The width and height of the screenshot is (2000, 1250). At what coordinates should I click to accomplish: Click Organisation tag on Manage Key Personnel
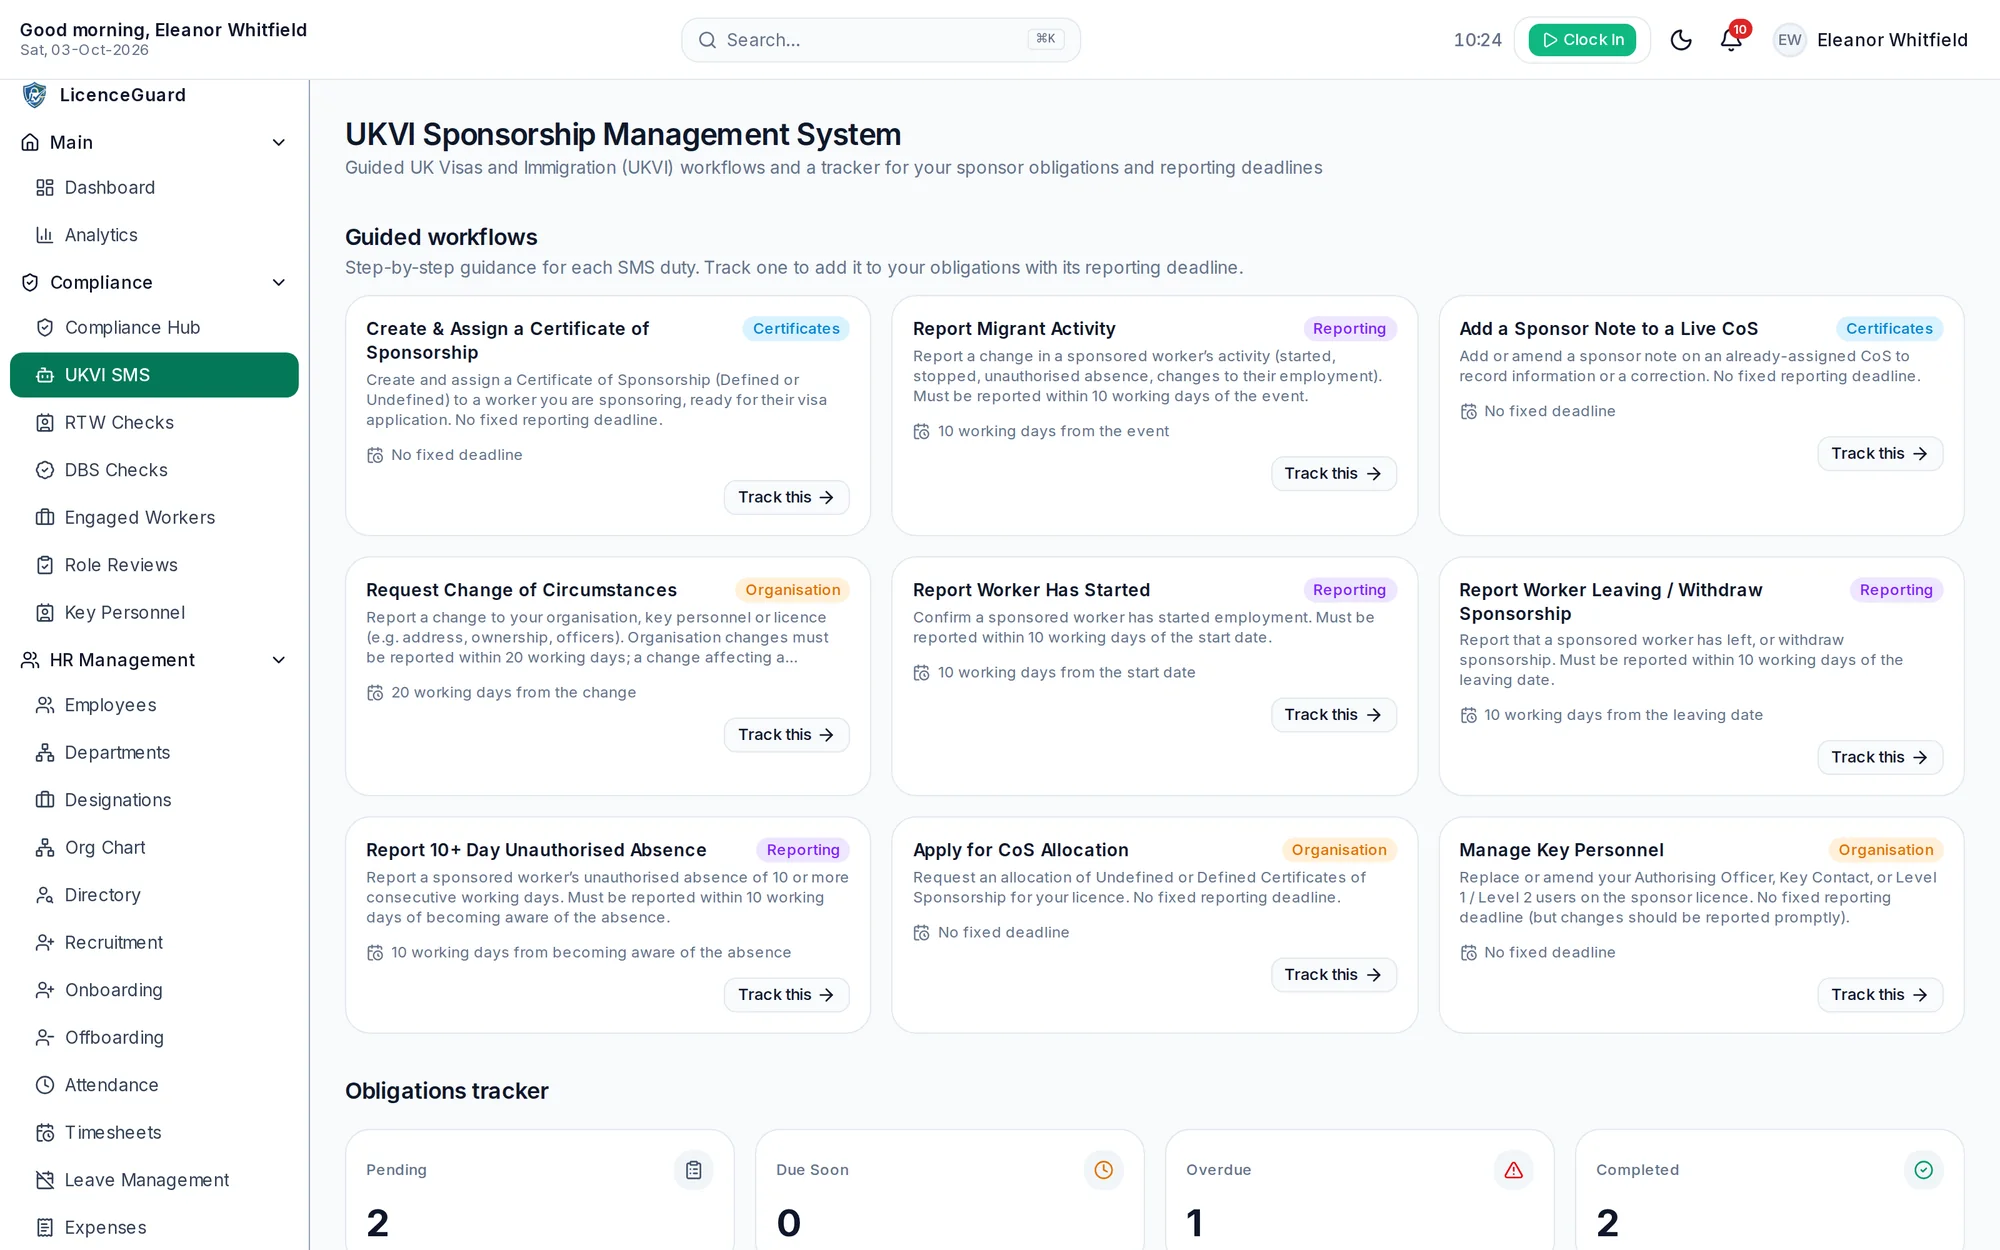(1885, 850)
